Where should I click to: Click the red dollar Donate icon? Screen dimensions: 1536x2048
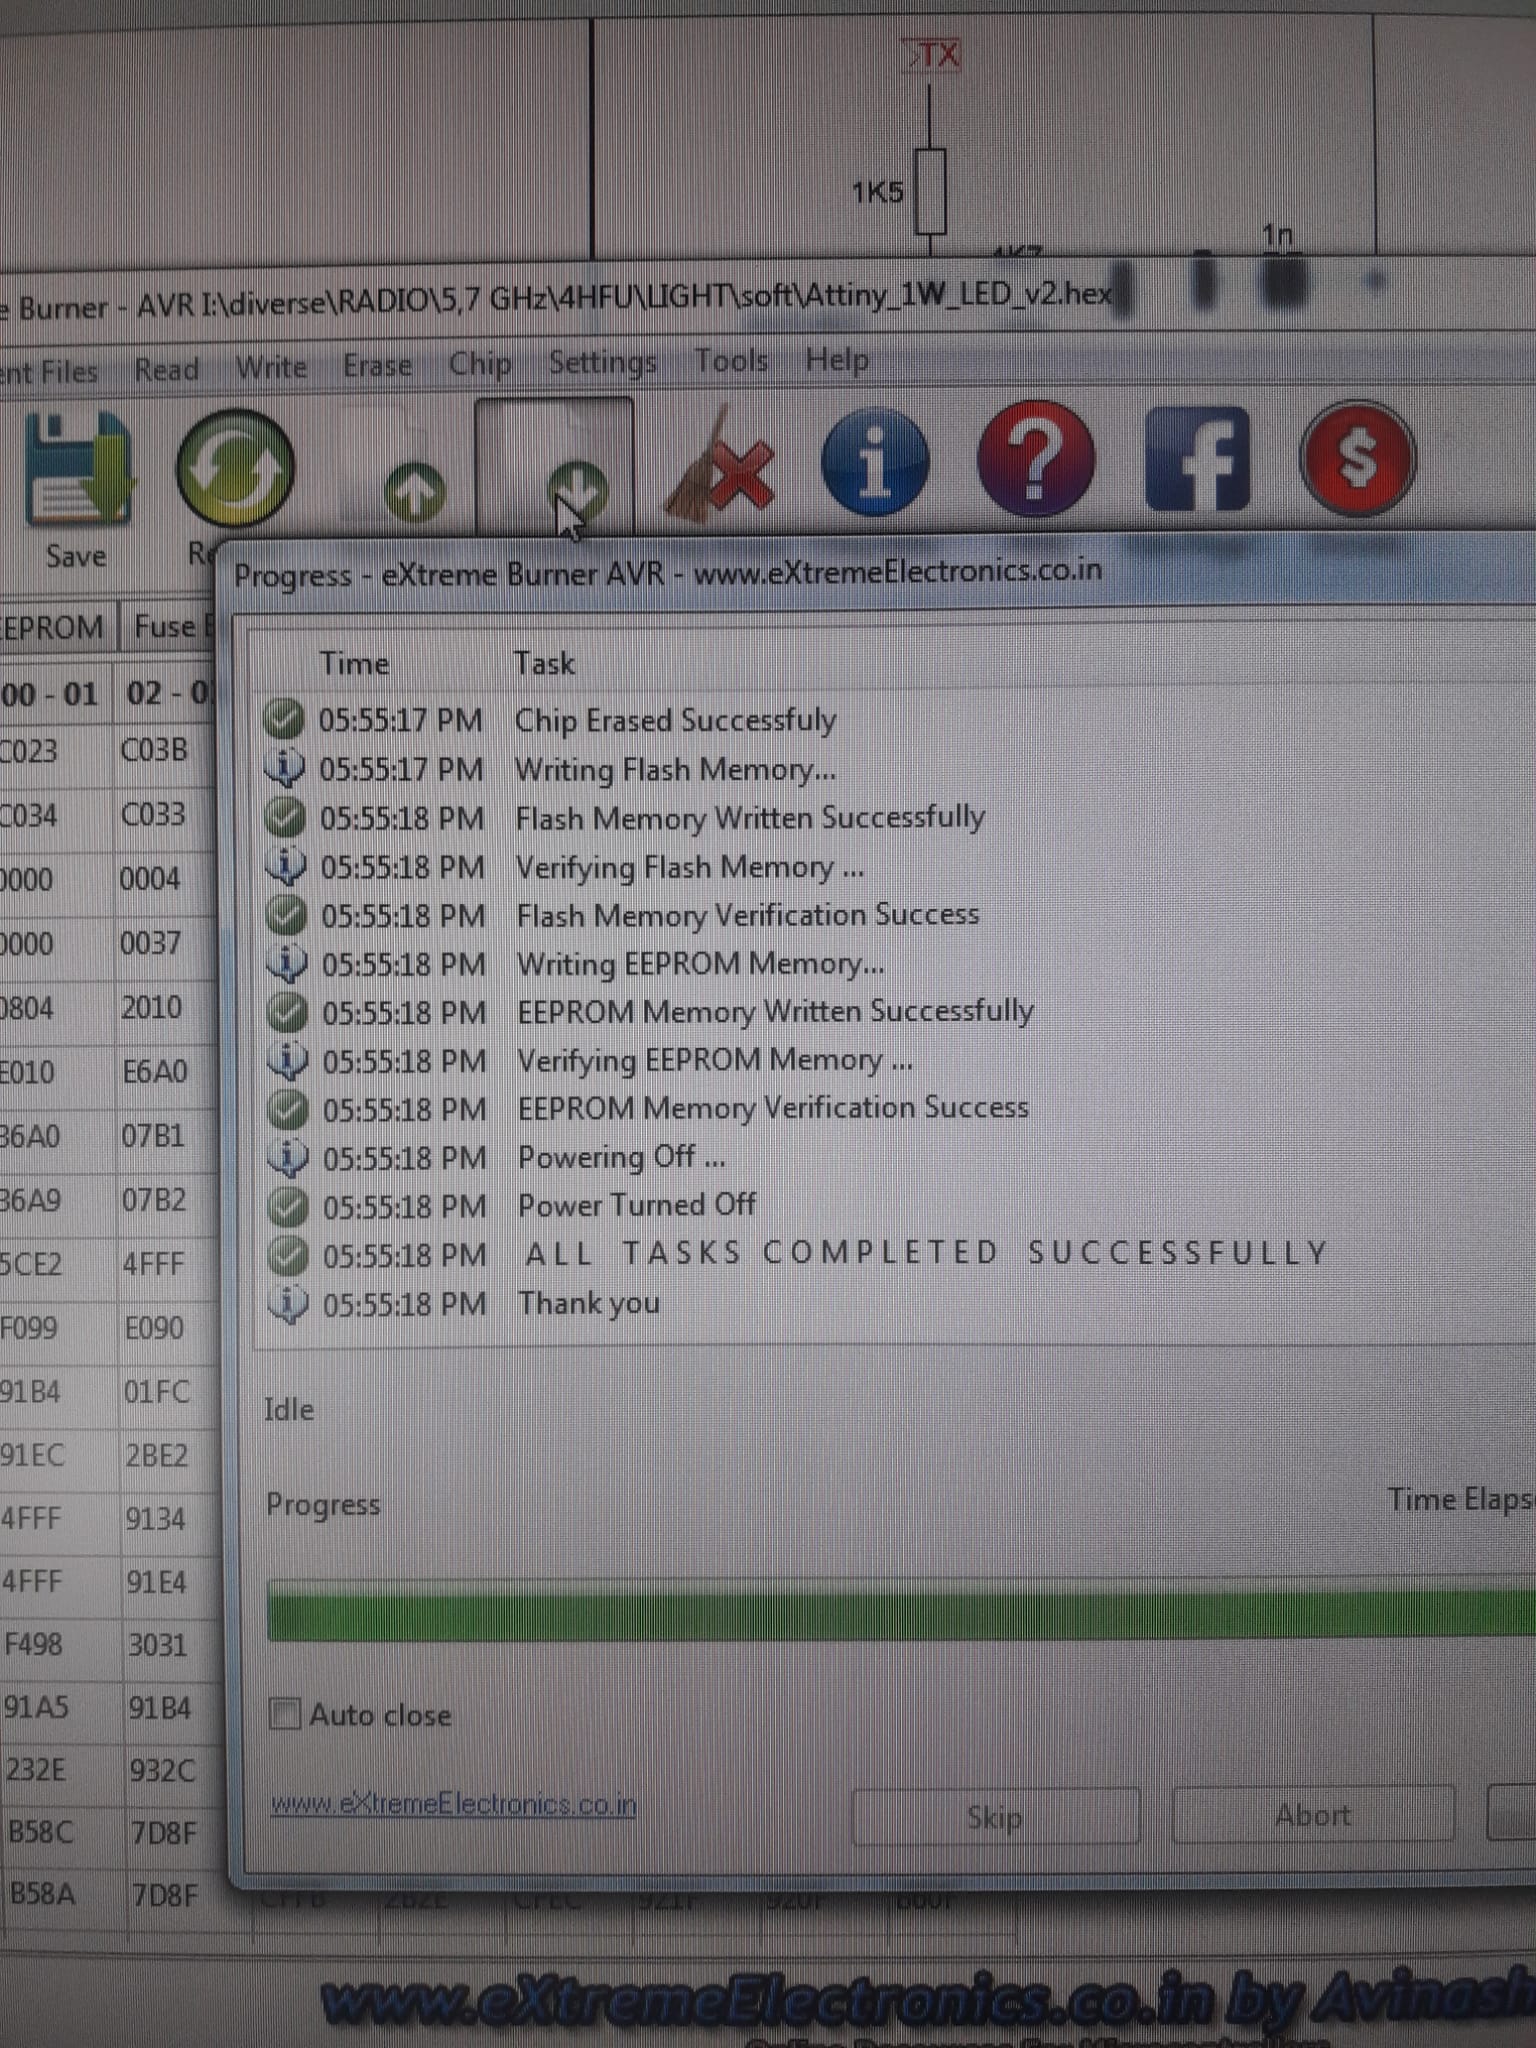click(1357, 459)
